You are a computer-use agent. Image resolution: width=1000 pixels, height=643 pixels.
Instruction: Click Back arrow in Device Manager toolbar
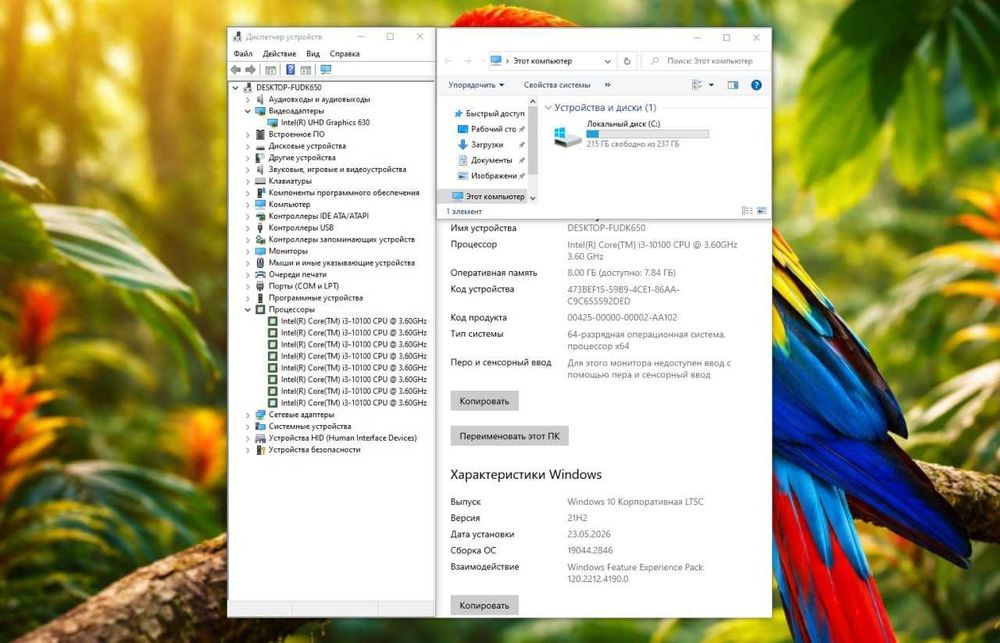pos(236,70)
